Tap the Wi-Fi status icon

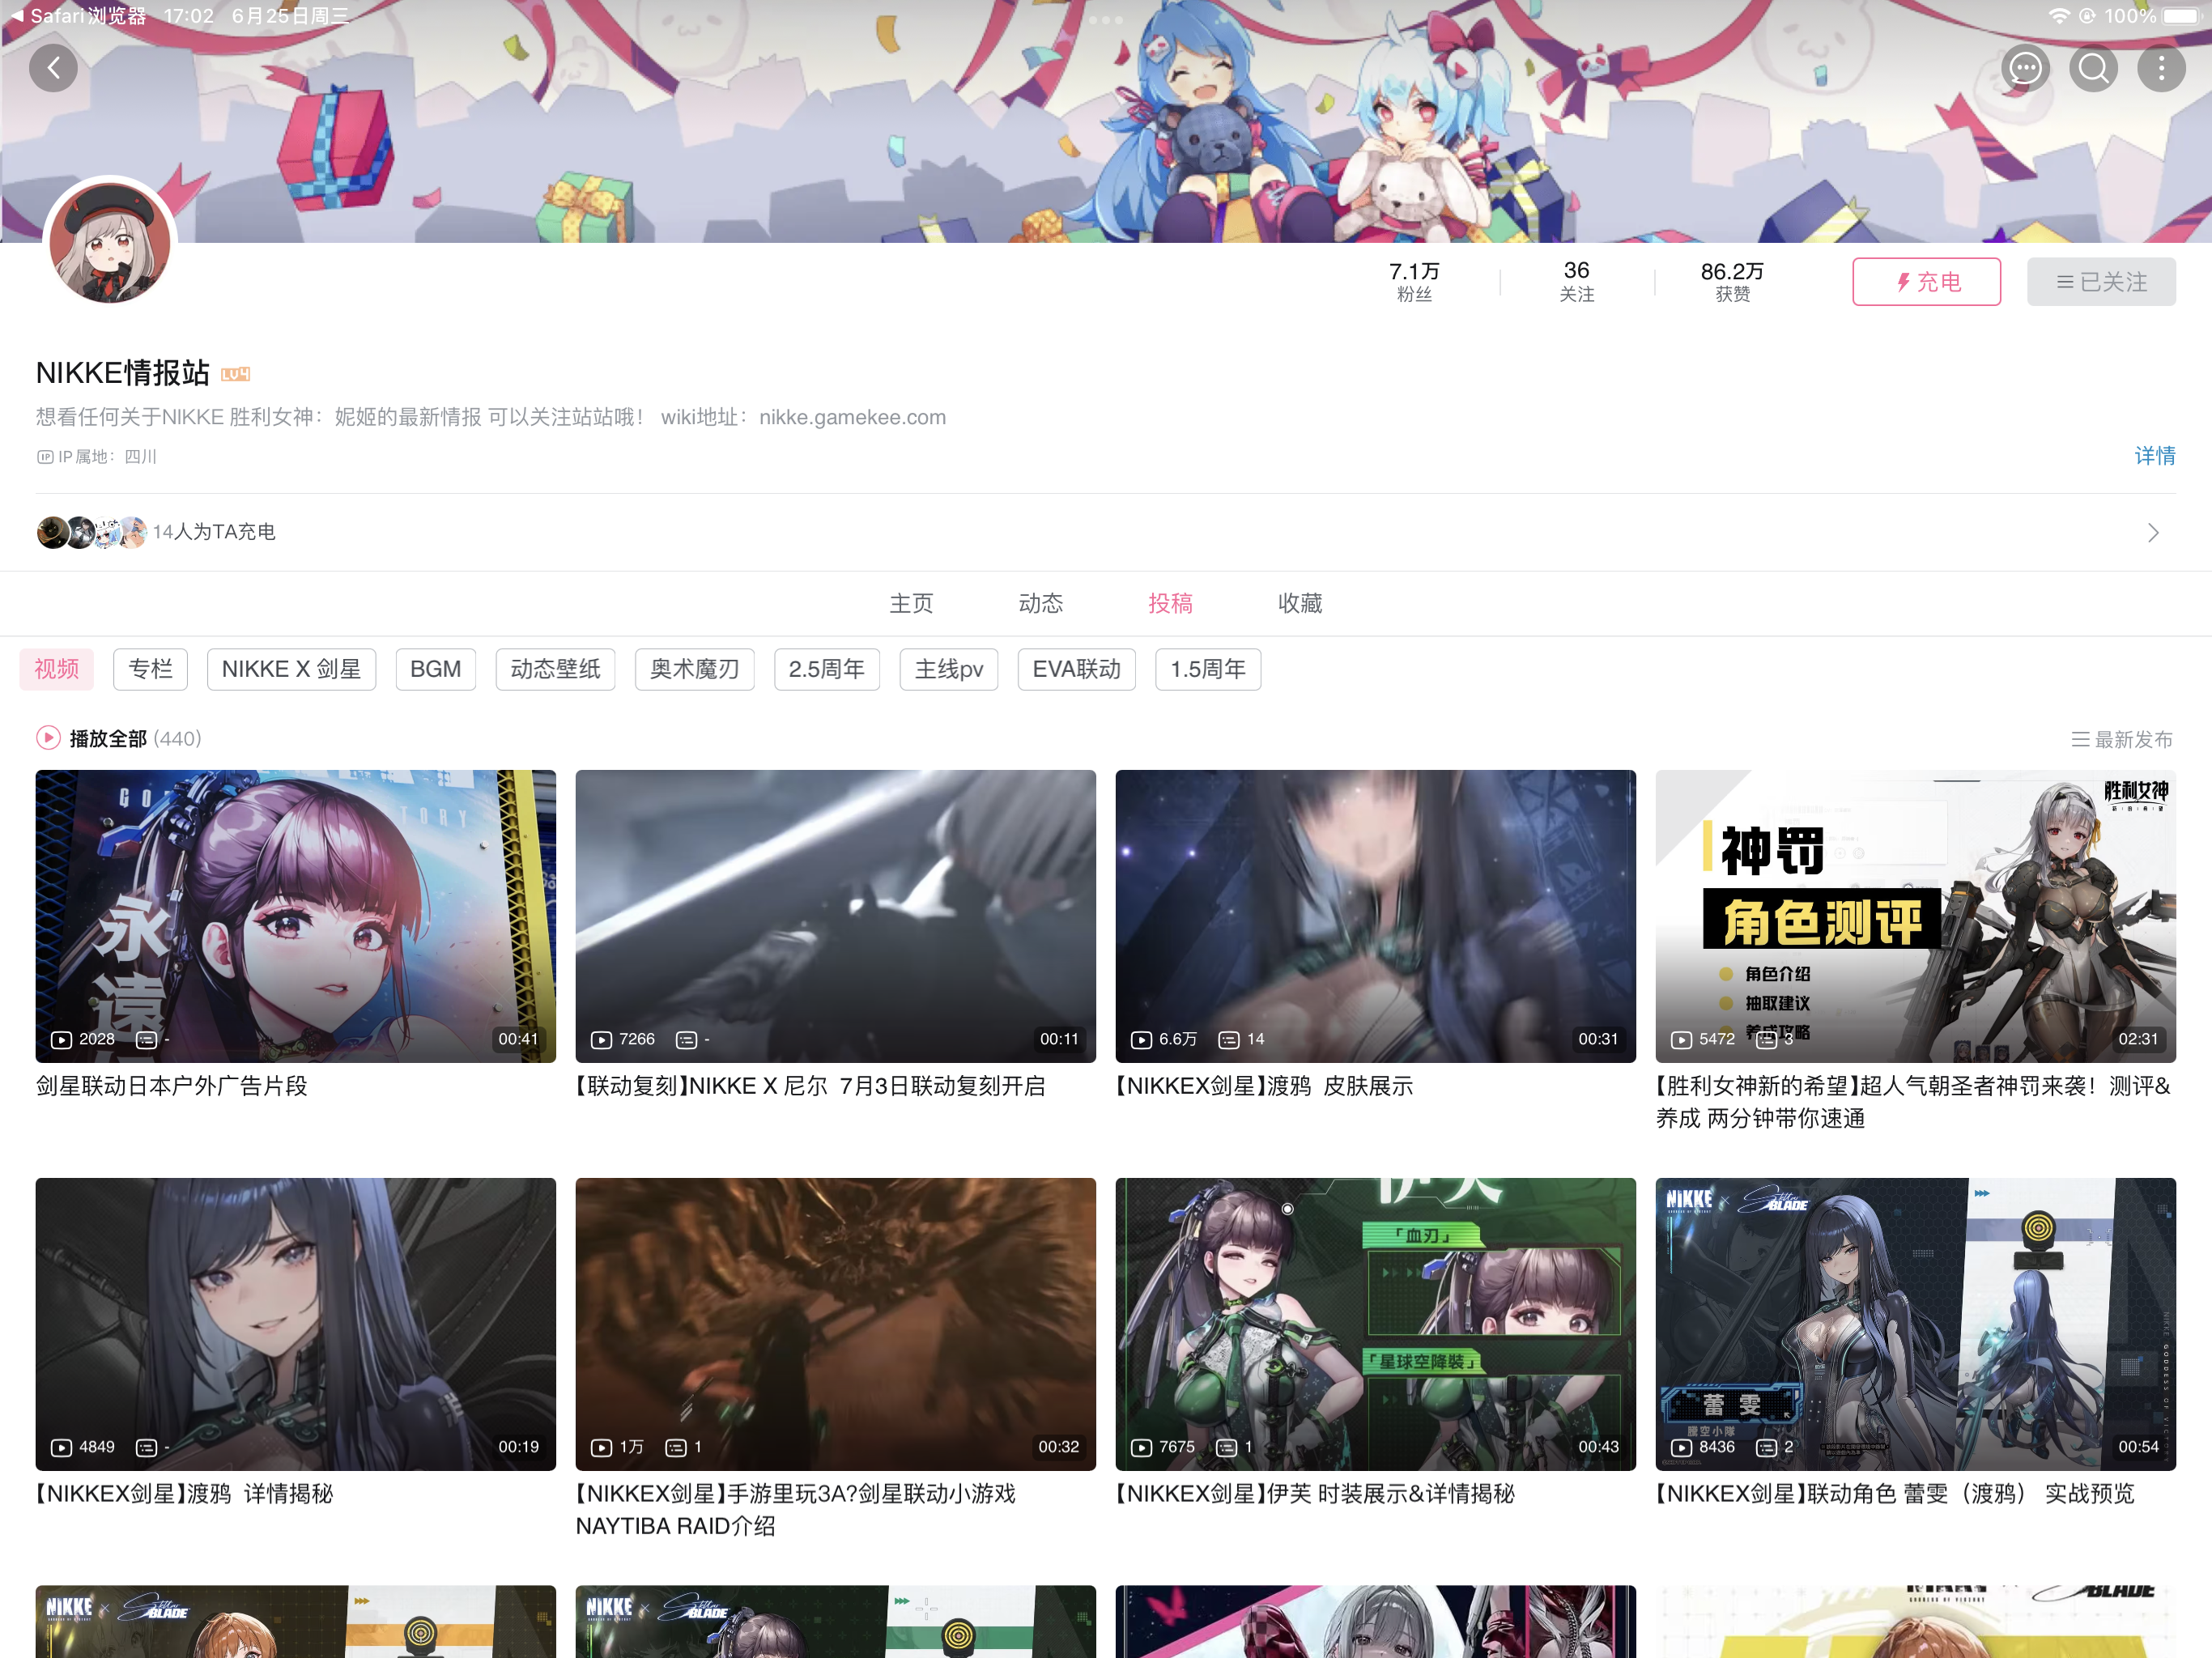click(2058, 16)
